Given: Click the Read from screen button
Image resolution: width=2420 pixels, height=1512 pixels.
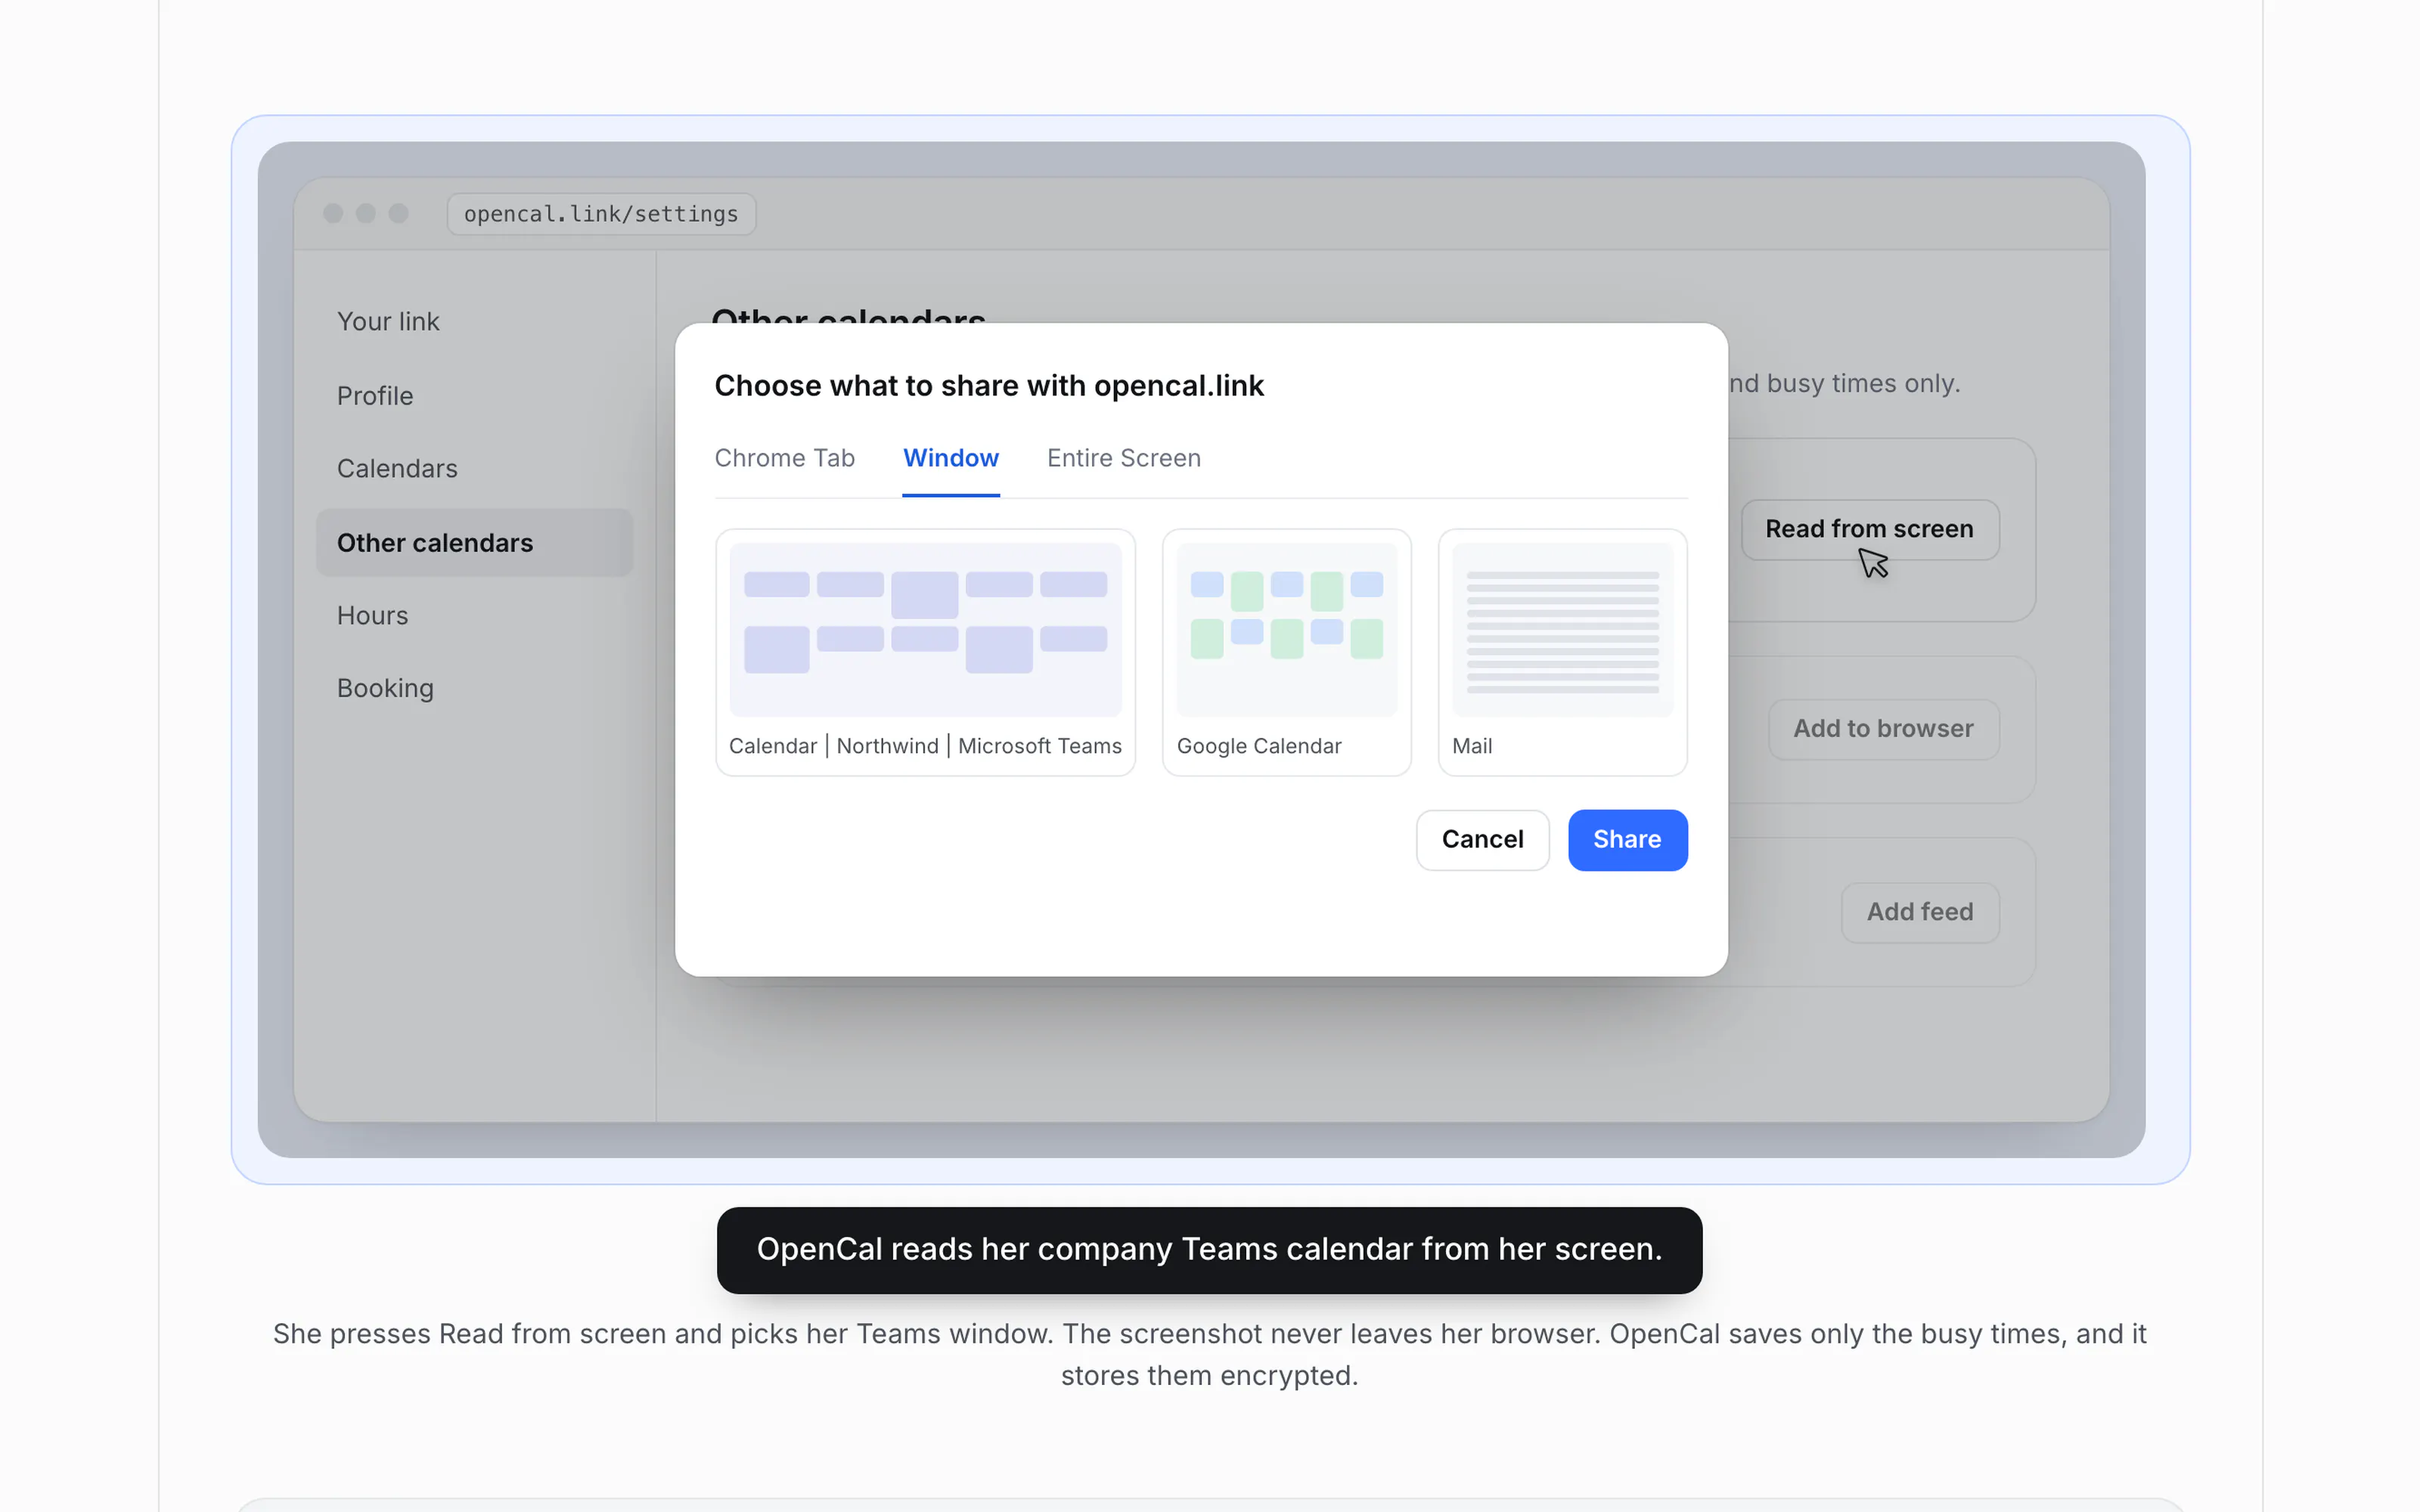Looking at the screenshot, I should point(1870,529).
